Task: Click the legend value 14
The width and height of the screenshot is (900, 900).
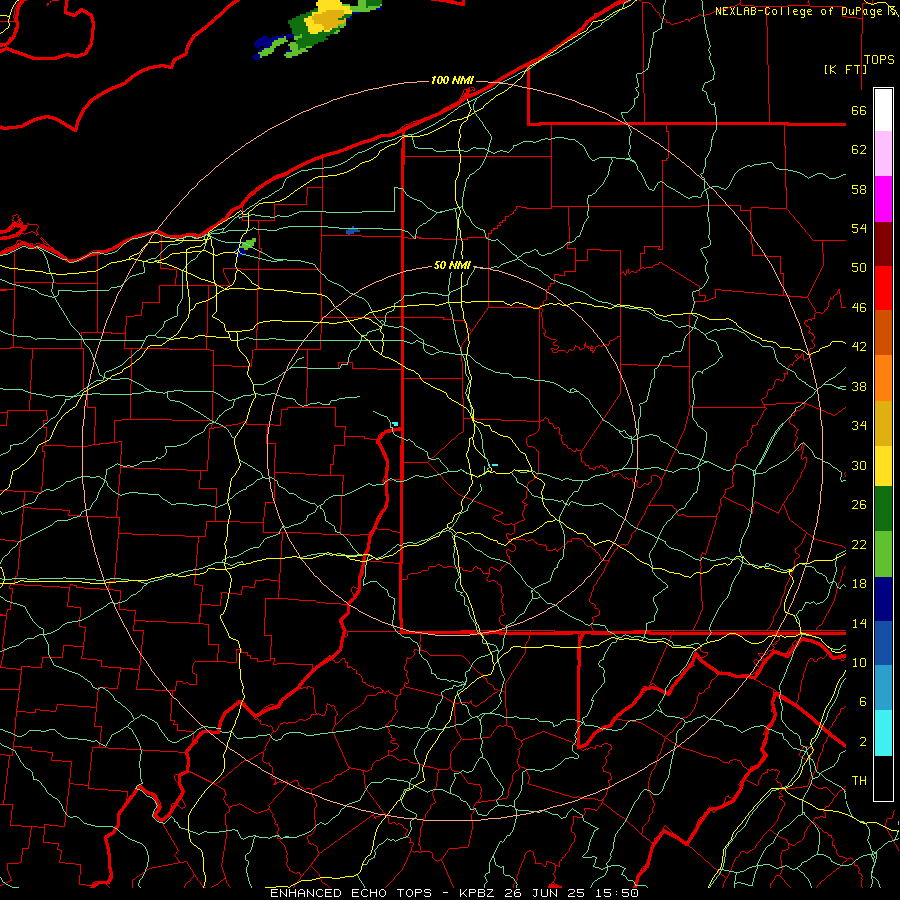Action: [x=859, y=623]
